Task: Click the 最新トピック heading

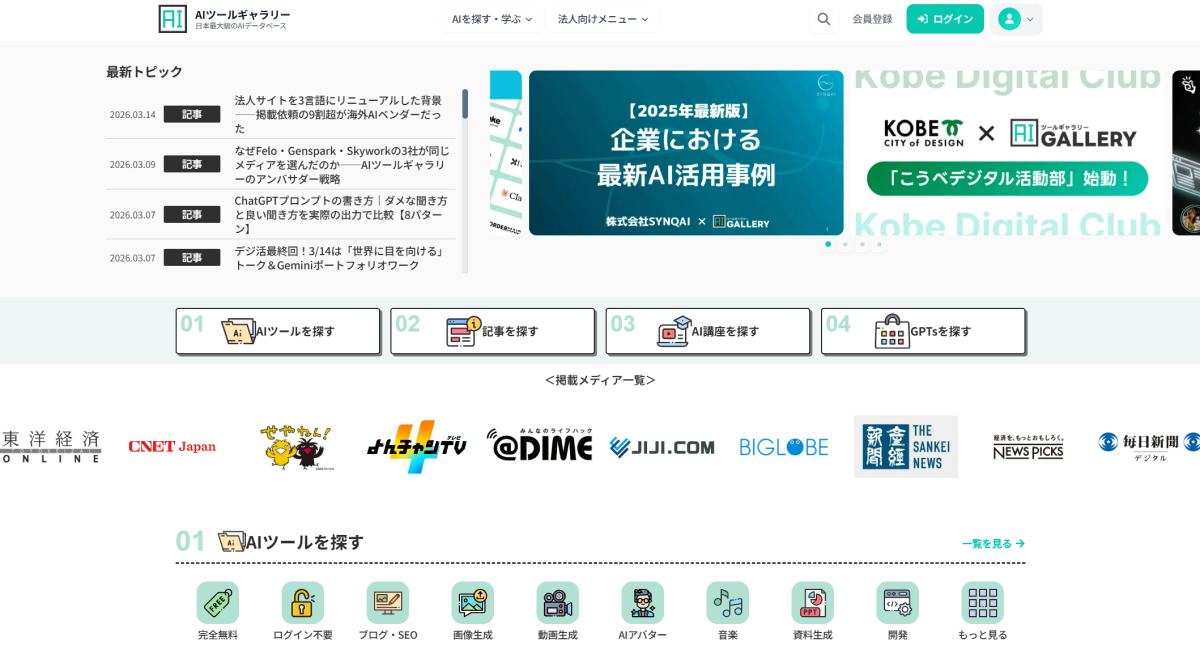Action: 145,72
